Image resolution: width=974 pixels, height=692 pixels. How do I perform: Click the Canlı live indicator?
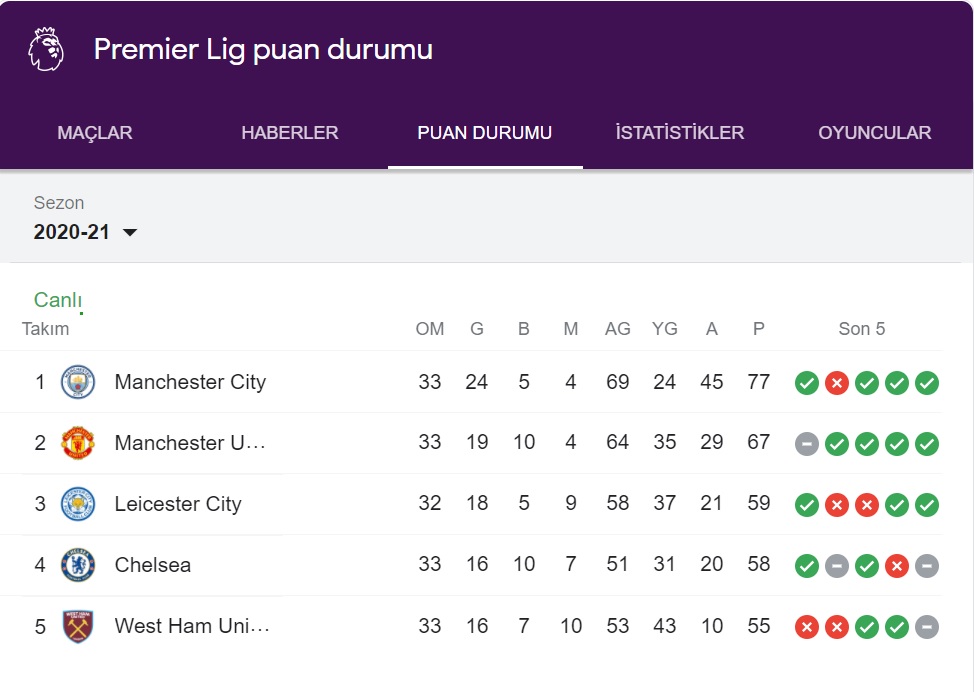pyautogui.click(x=58, y=300)
